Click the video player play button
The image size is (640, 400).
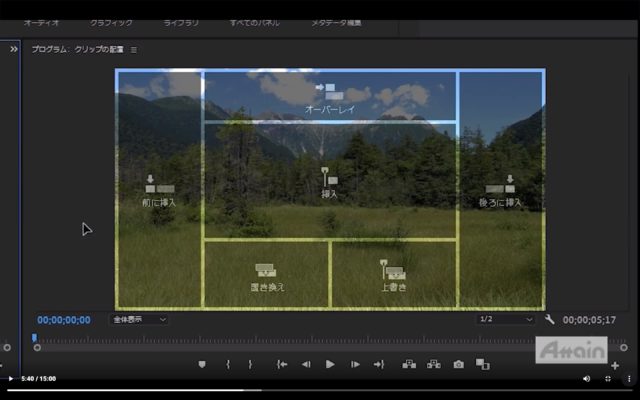pos(11,379)
